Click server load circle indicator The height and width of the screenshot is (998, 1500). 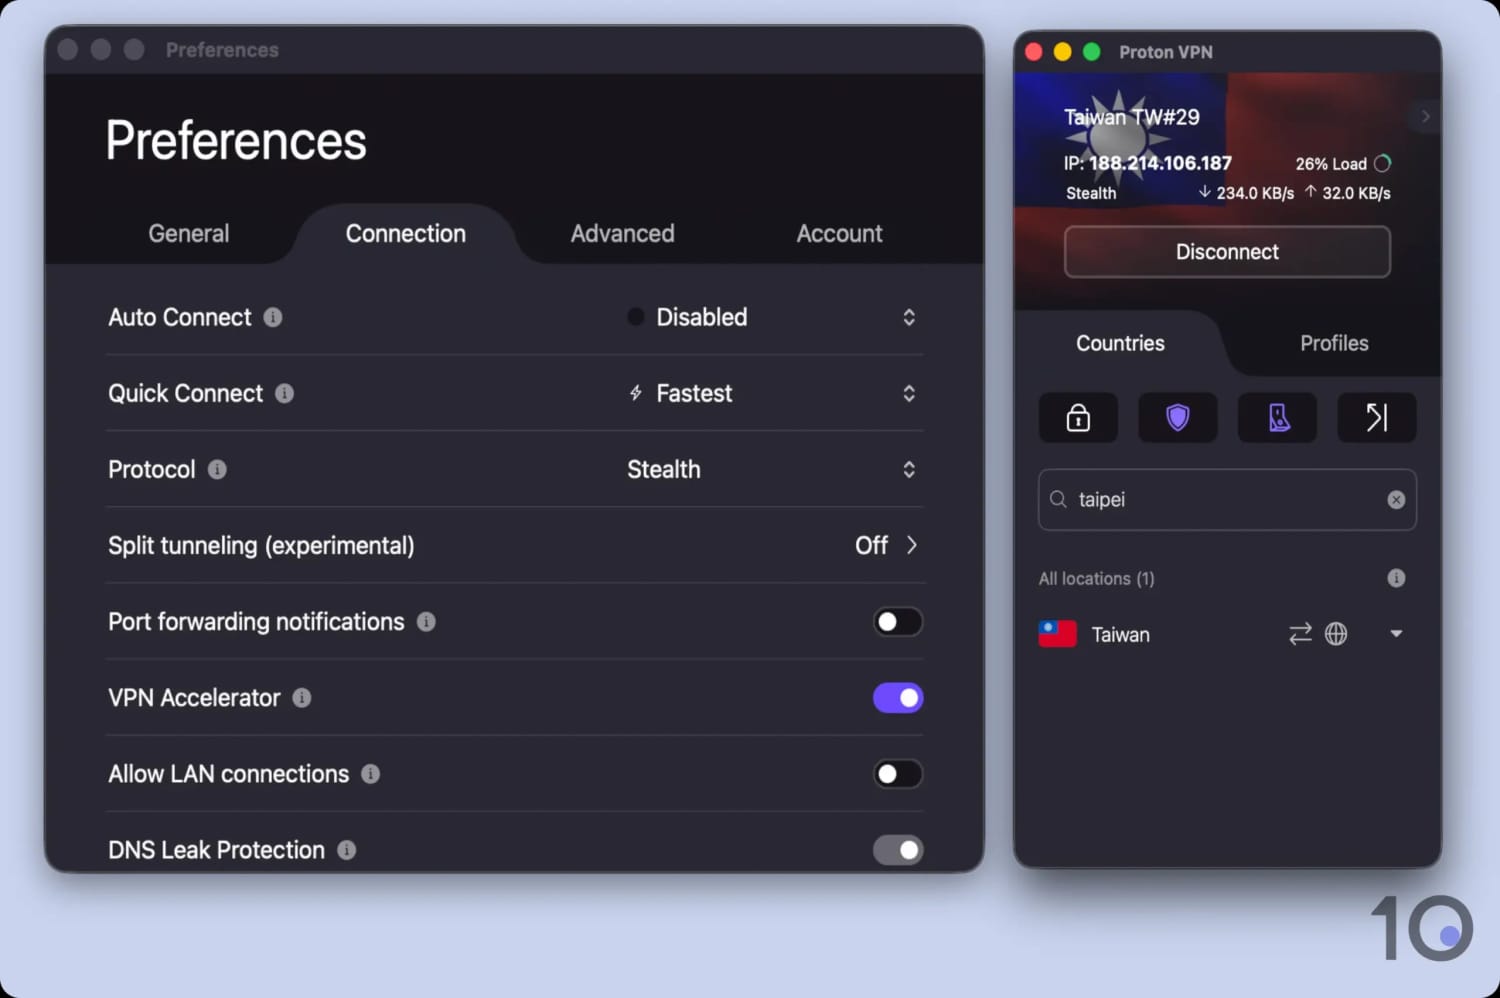[1382, 163]
